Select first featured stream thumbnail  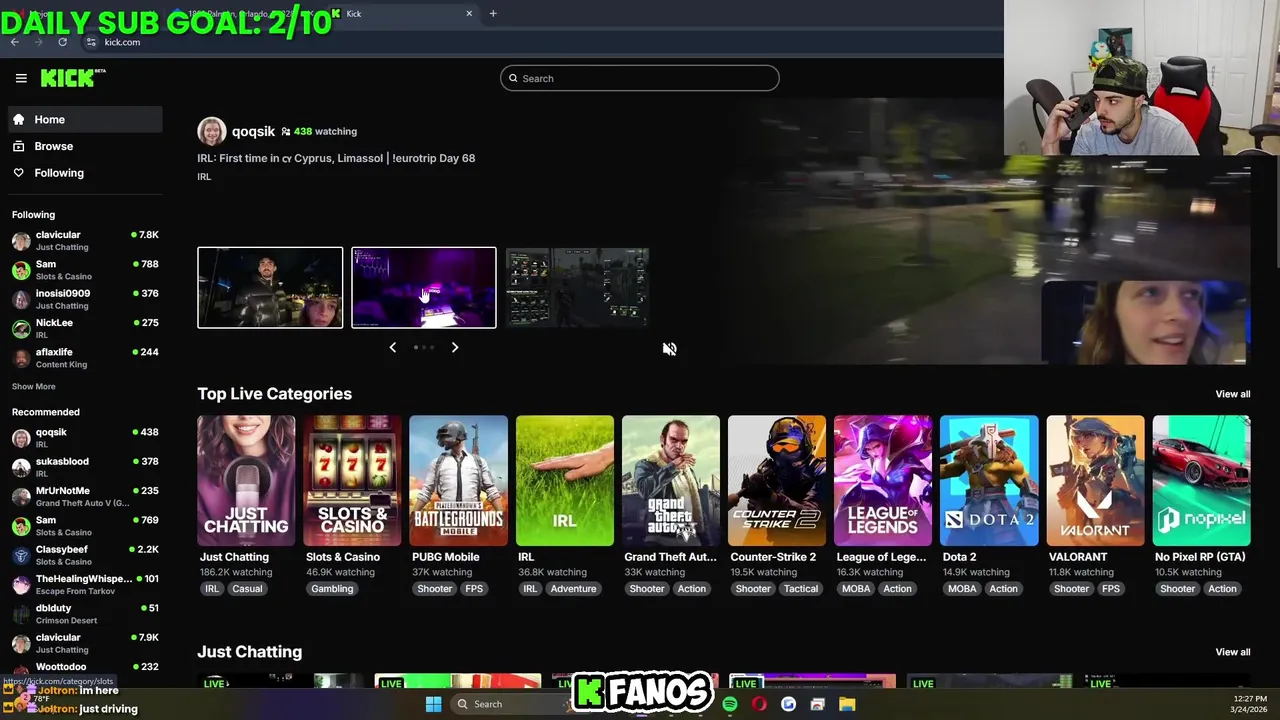pos(270,287)
